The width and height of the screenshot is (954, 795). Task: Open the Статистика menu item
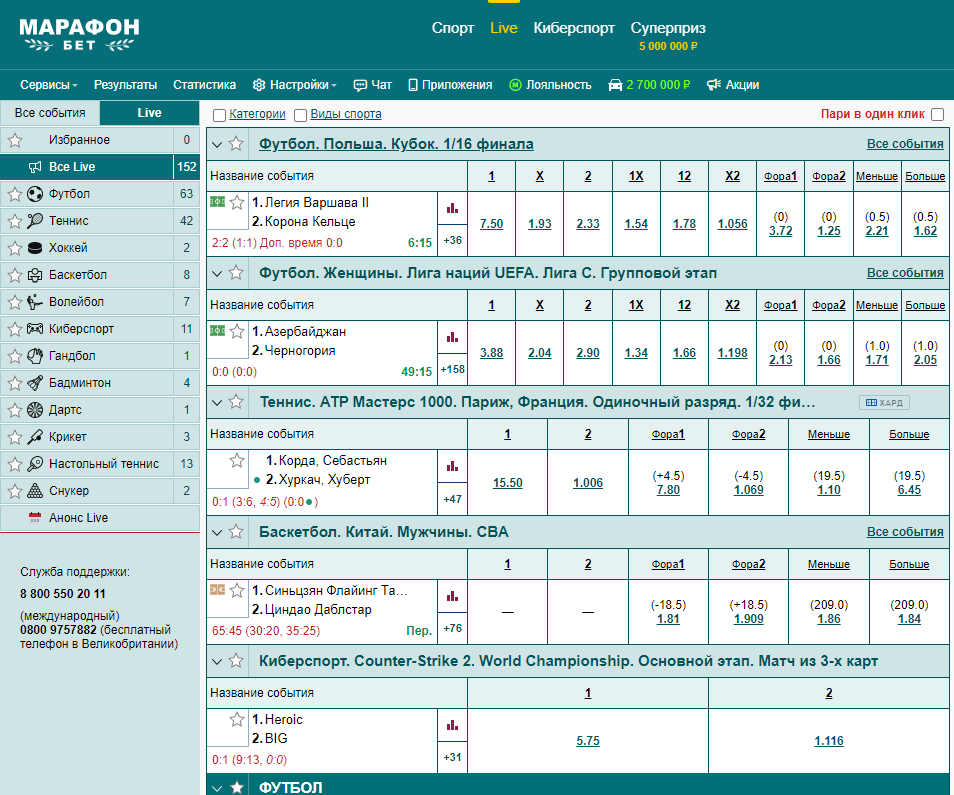[x=204, y=85]
